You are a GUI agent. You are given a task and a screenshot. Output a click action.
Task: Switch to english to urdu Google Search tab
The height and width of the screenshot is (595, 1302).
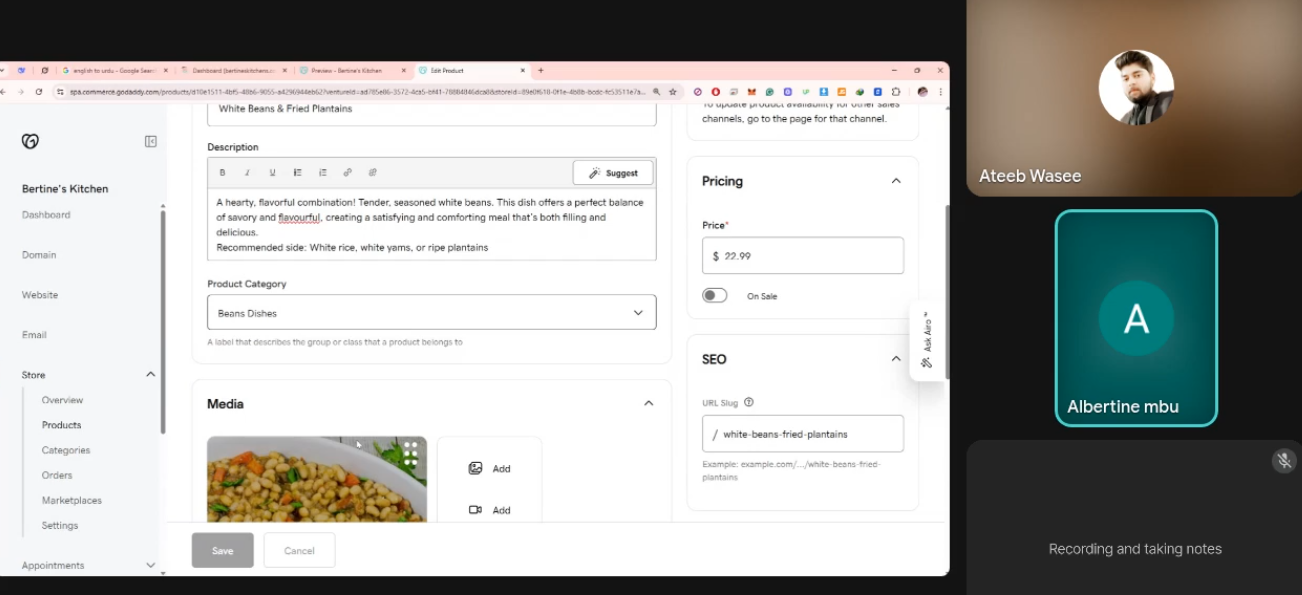click(x=116, y=70)
